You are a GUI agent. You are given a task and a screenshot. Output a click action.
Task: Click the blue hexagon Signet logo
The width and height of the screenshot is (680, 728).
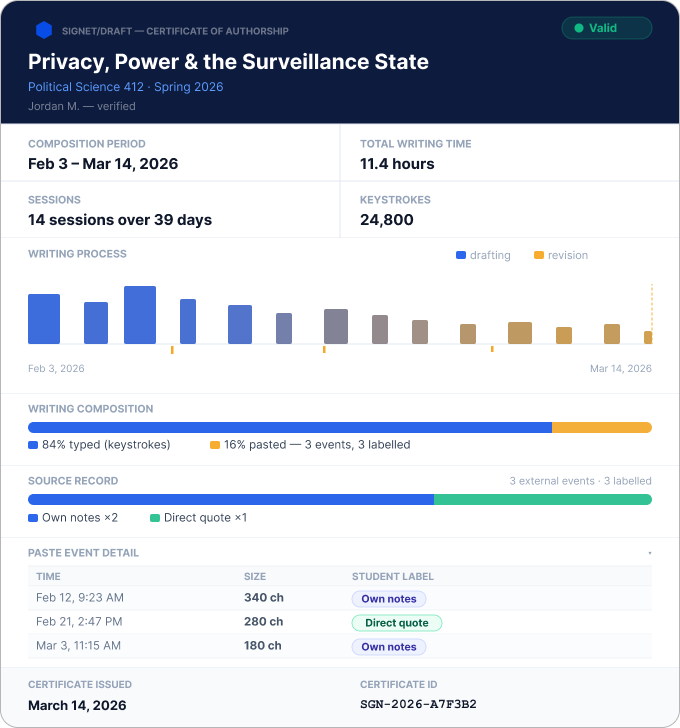(44, 30)
